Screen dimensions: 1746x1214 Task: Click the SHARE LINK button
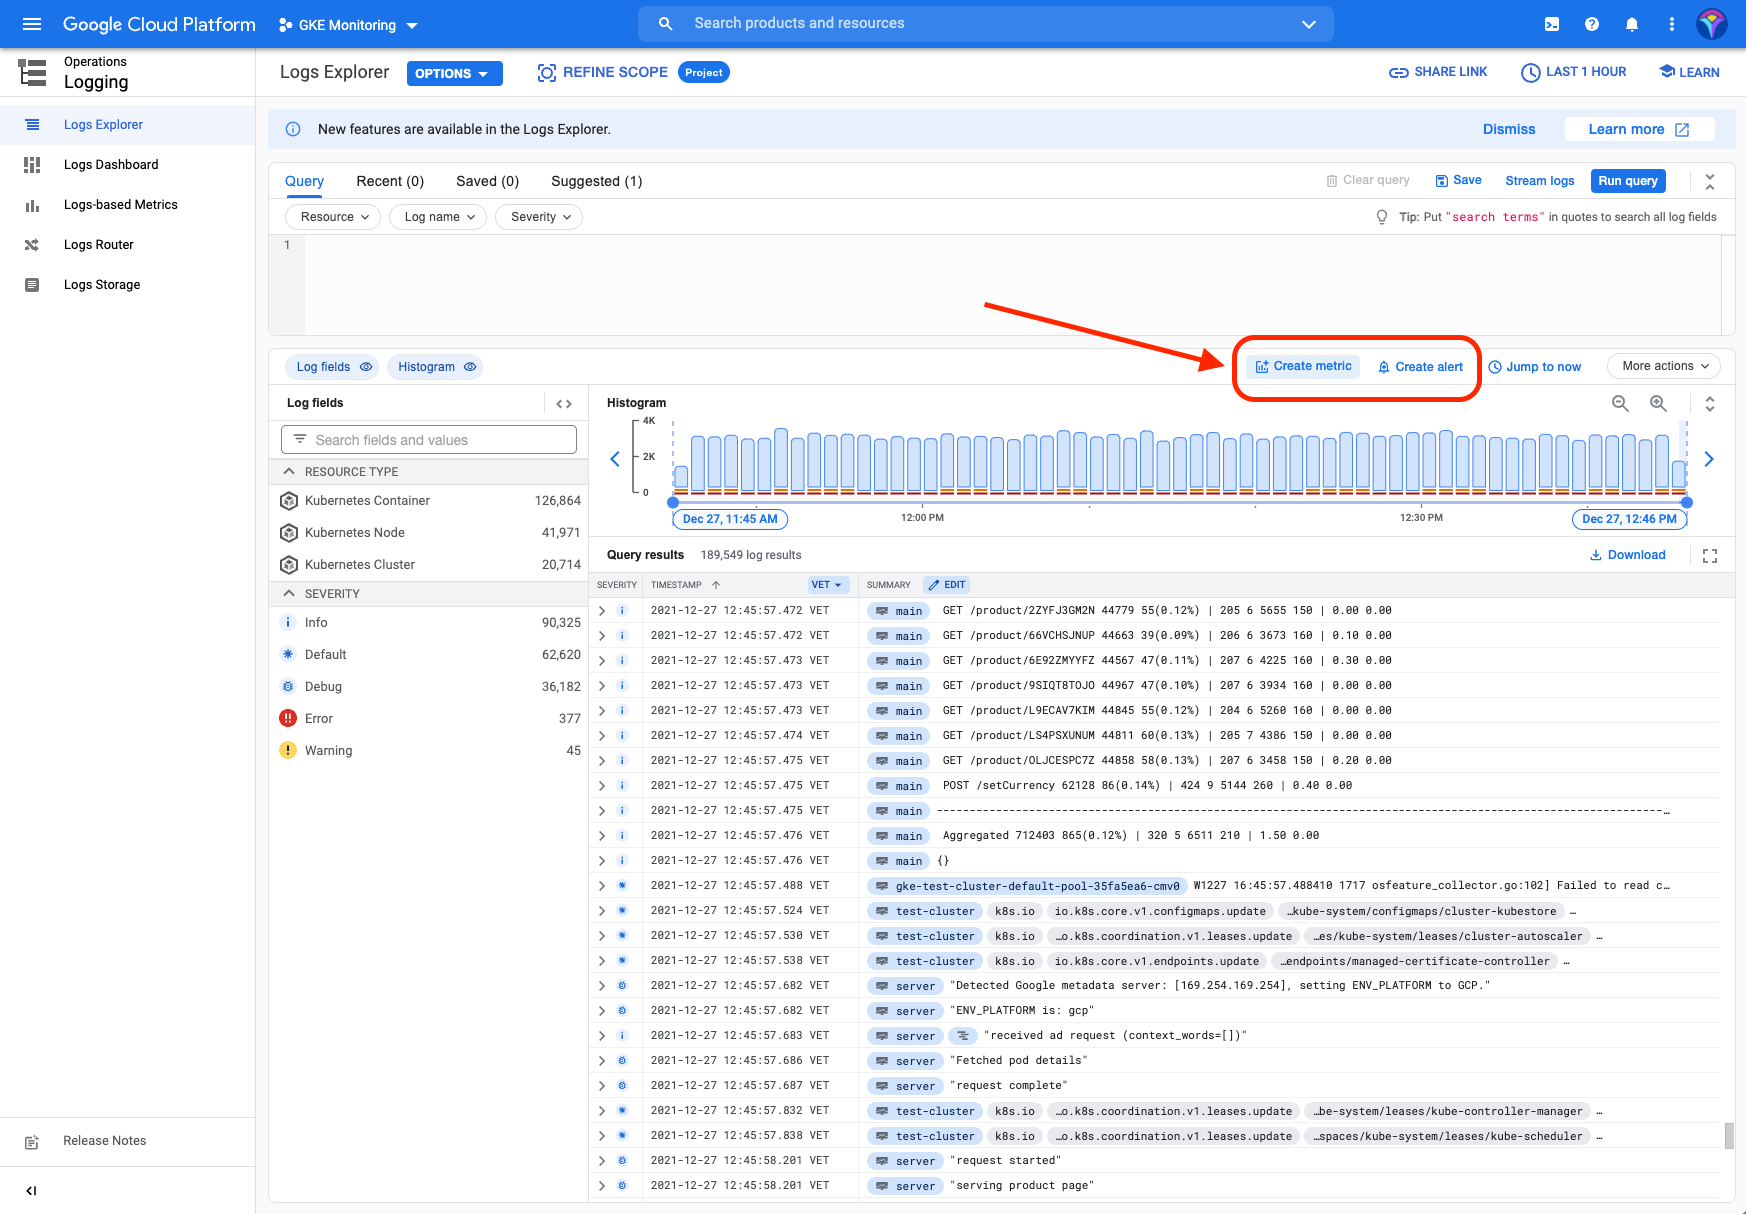tap(1438, 72)
